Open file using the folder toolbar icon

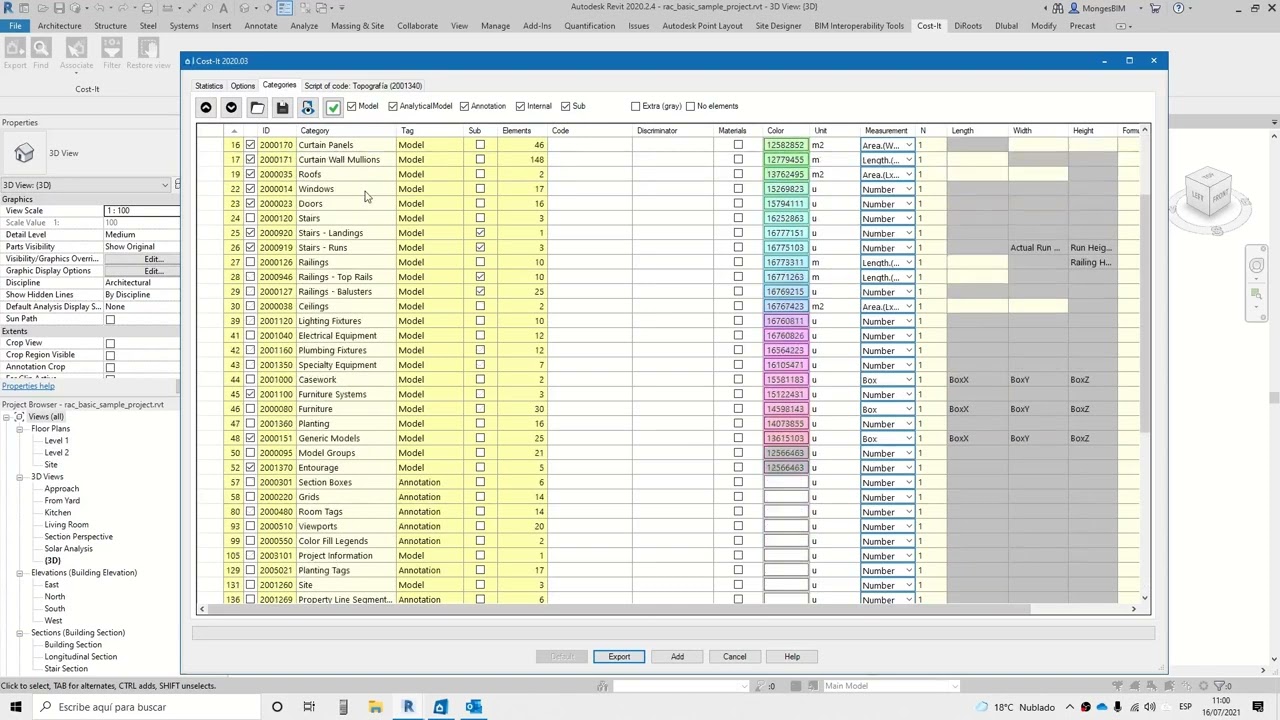point(257,108)
